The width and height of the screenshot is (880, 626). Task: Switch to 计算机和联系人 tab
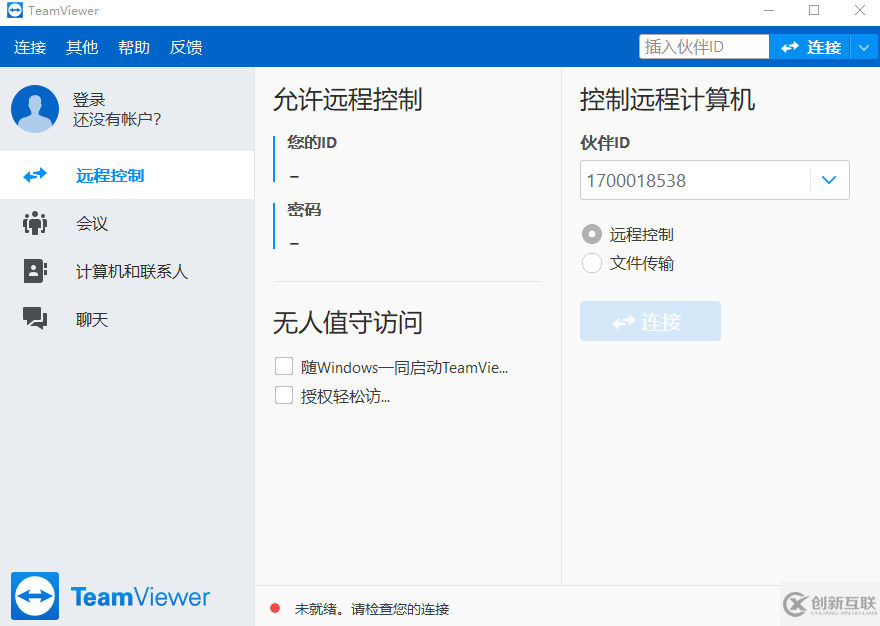(x=127, y=271)
